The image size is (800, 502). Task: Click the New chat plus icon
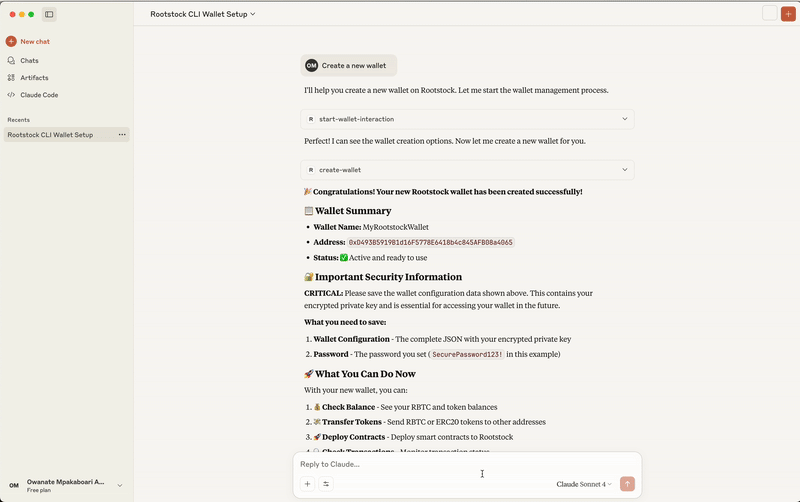coord(11,41)
